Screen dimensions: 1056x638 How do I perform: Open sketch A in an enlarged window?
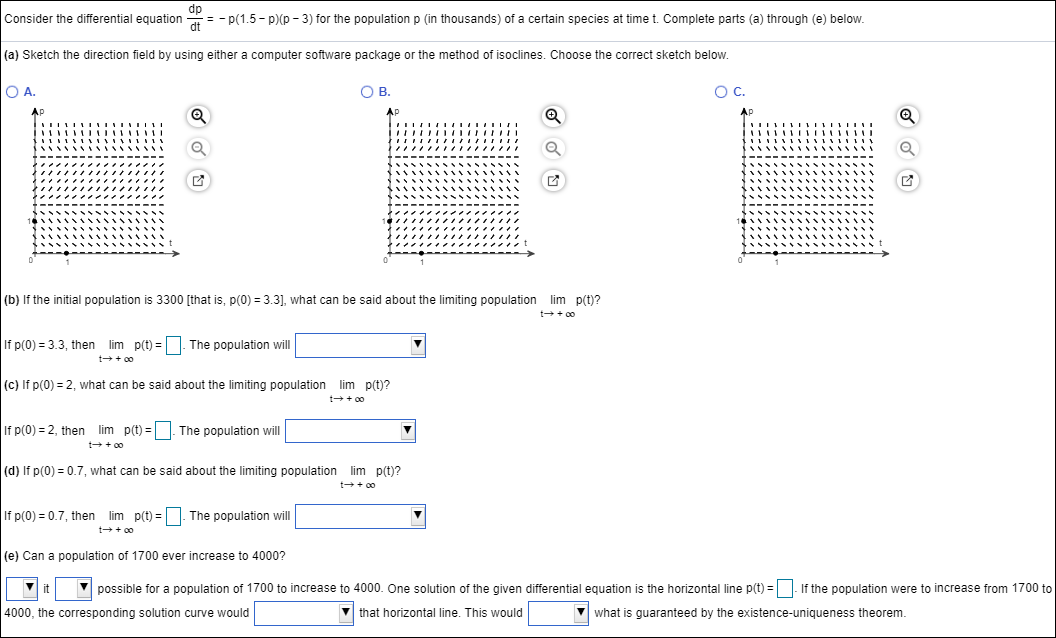pos(197,180)
